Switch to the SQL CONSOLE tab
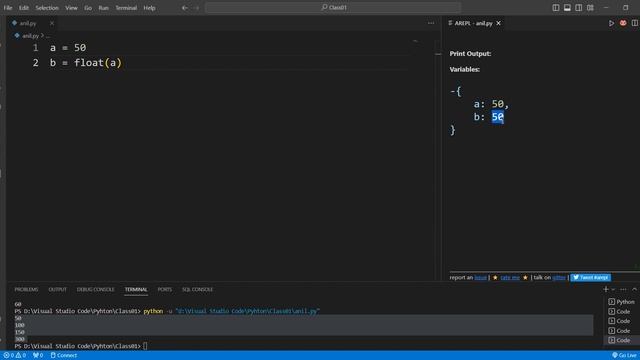 (197, 289)
